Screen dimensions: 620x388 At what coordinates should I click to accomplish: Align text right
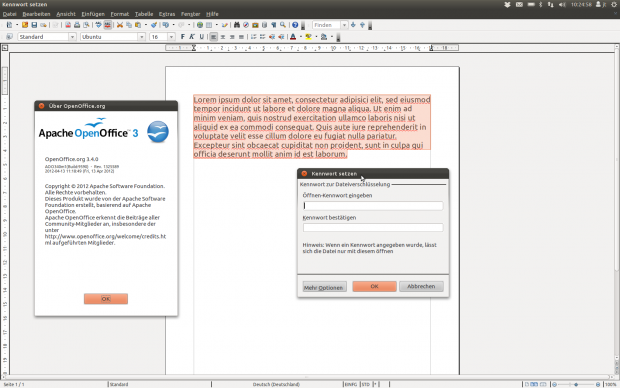[232, 37]
